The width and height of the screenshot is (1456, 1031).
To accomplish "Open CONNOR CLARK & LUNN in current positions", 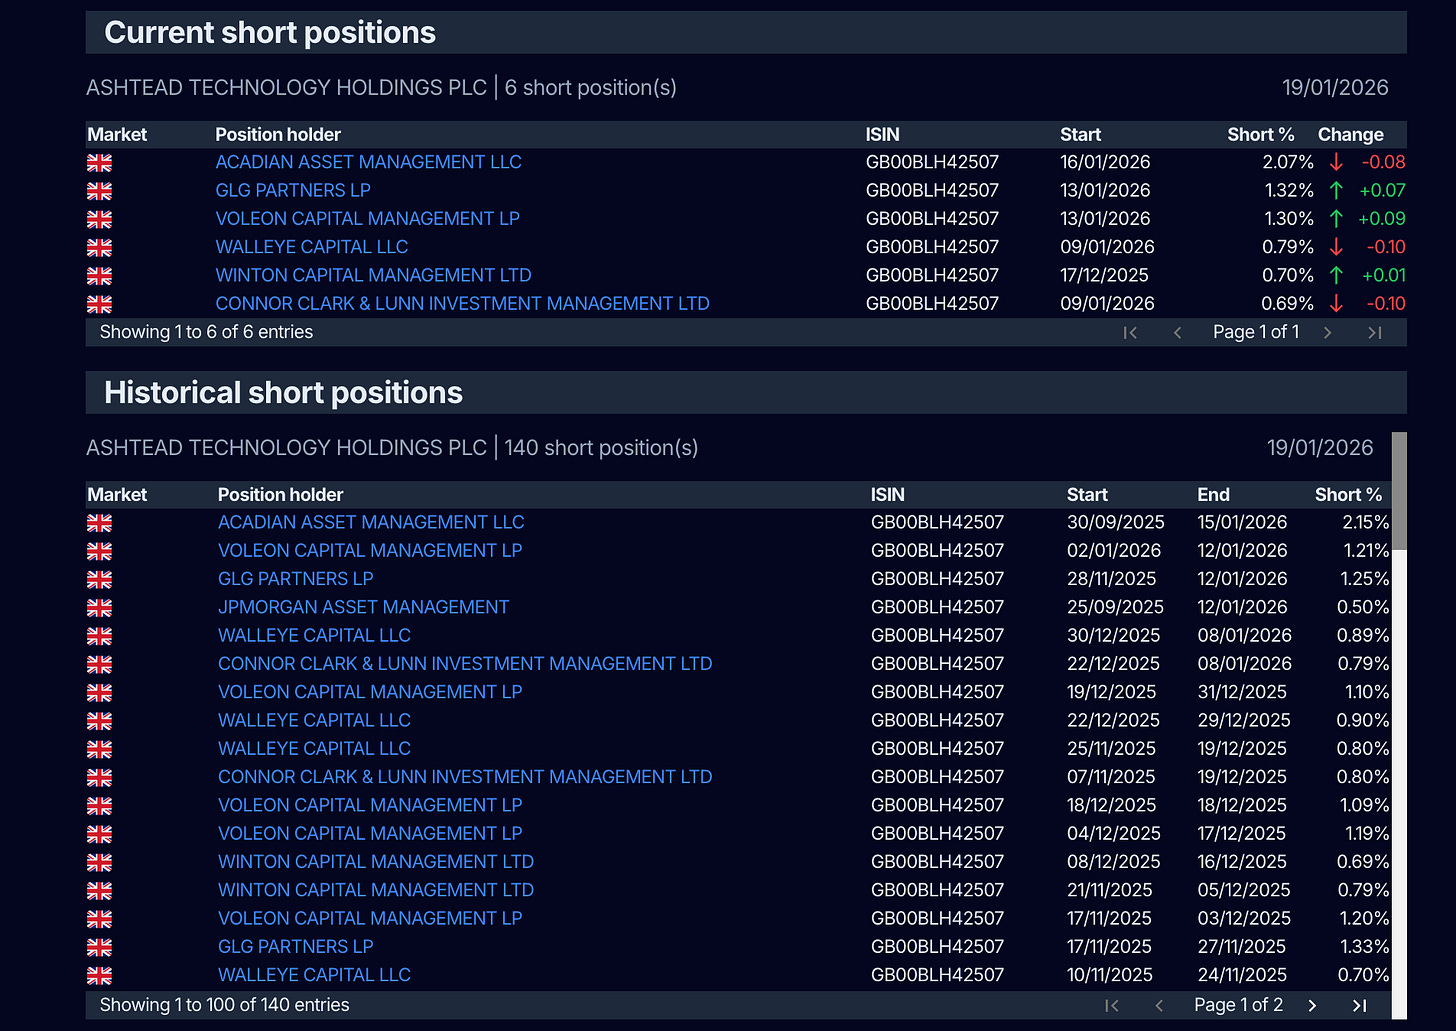I will [462, 303].
